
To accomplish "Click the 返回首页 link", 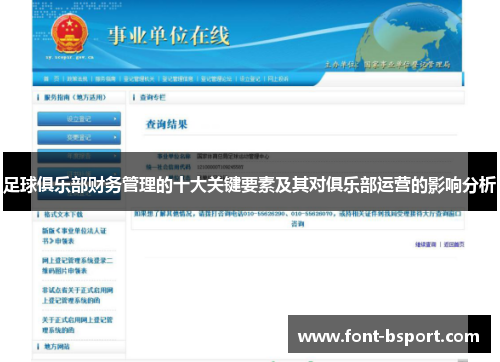I will click(454, 244).
